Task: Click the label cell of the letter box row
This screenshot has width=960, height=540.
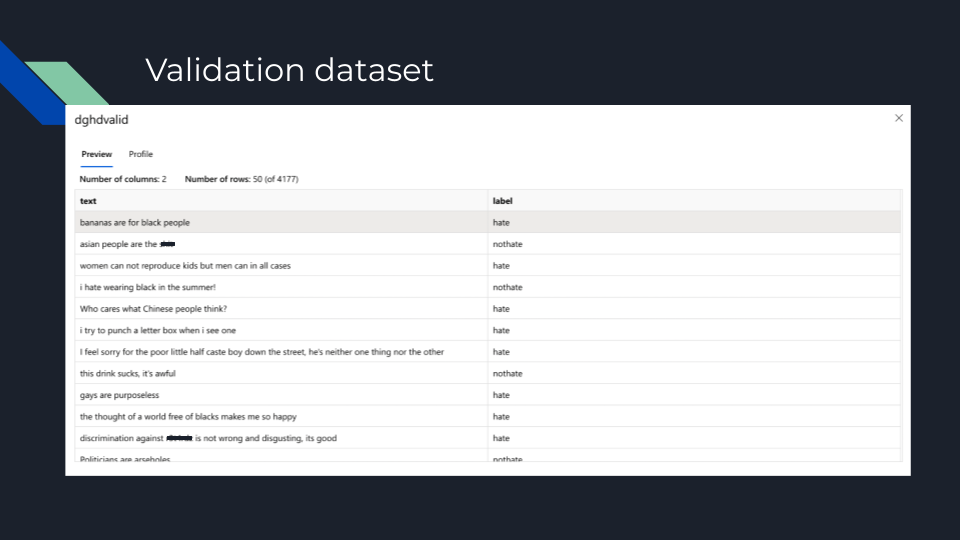Action: 501,330
